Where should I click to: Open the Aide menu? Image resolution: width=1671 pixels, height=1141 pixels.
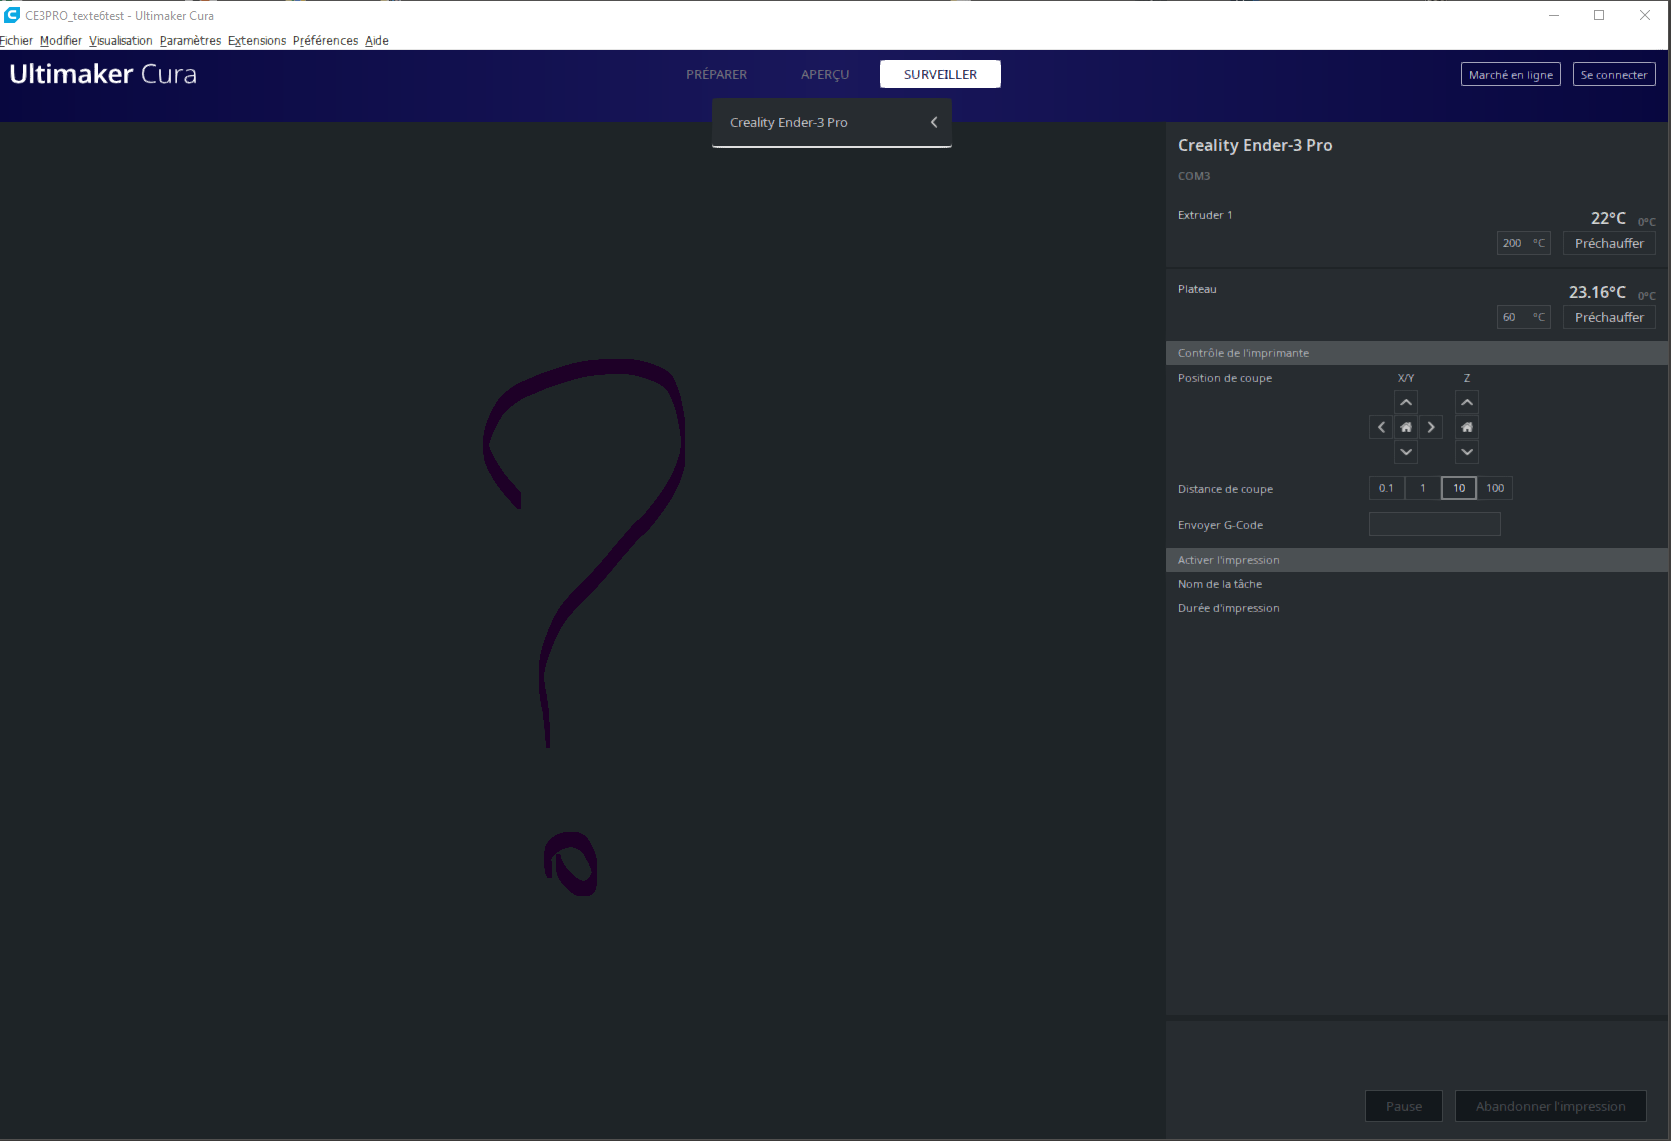[x=377, y=41]
